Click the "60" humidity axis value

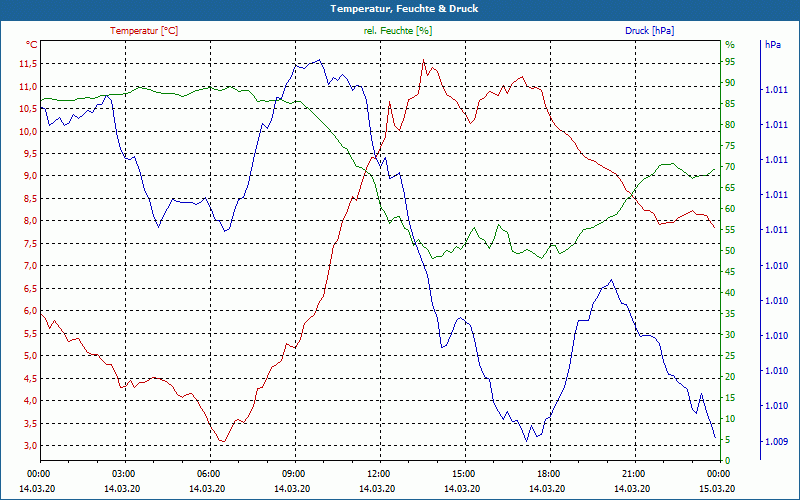point(730,209)
